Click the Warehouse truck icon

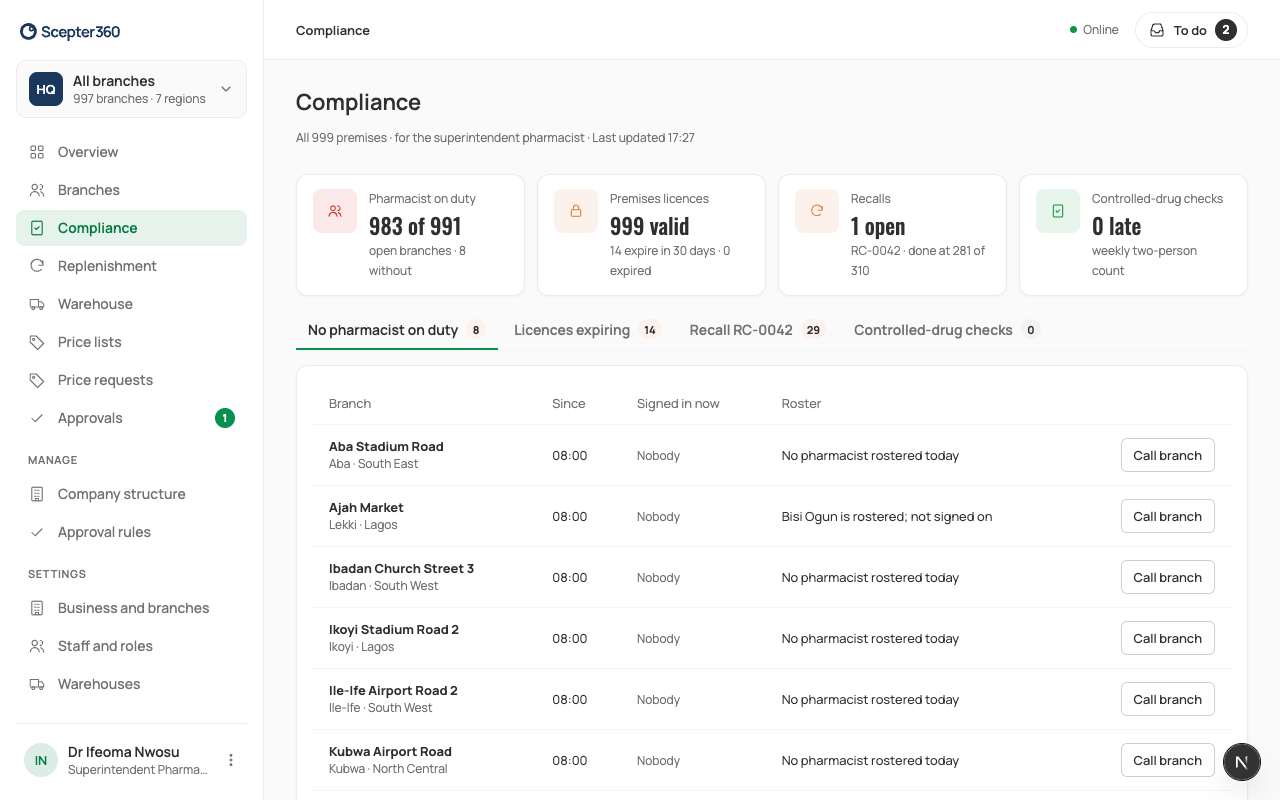[37, 304]
